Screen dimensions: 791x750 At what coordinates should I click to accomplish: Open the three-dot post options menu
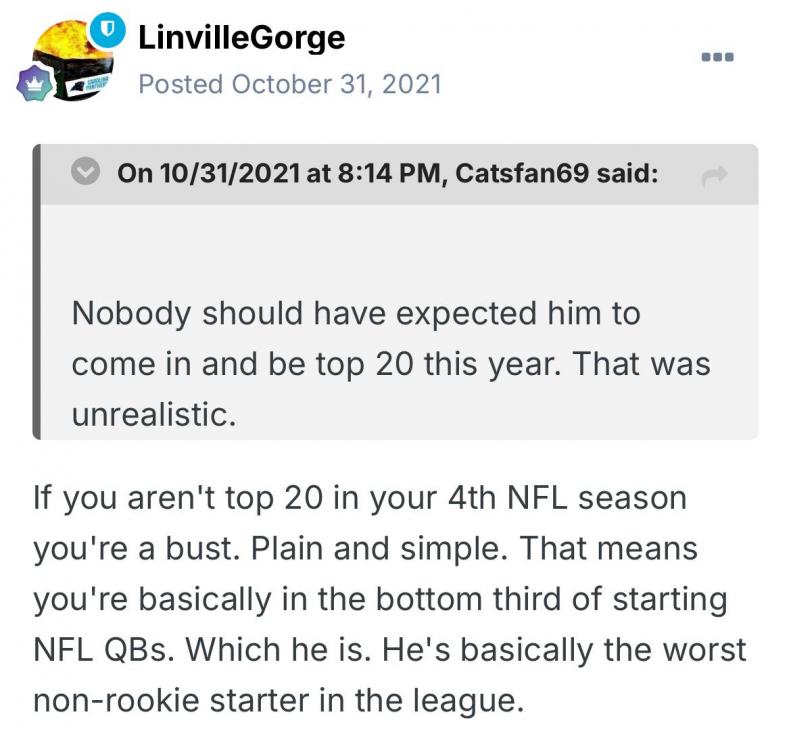tap(717, 57)
